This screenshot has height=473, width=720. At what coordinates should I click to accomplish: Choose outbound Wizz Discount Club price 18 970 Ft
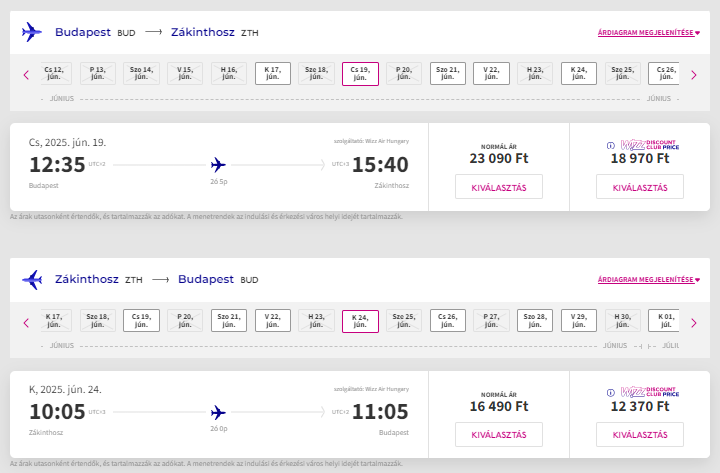(640, 187)
